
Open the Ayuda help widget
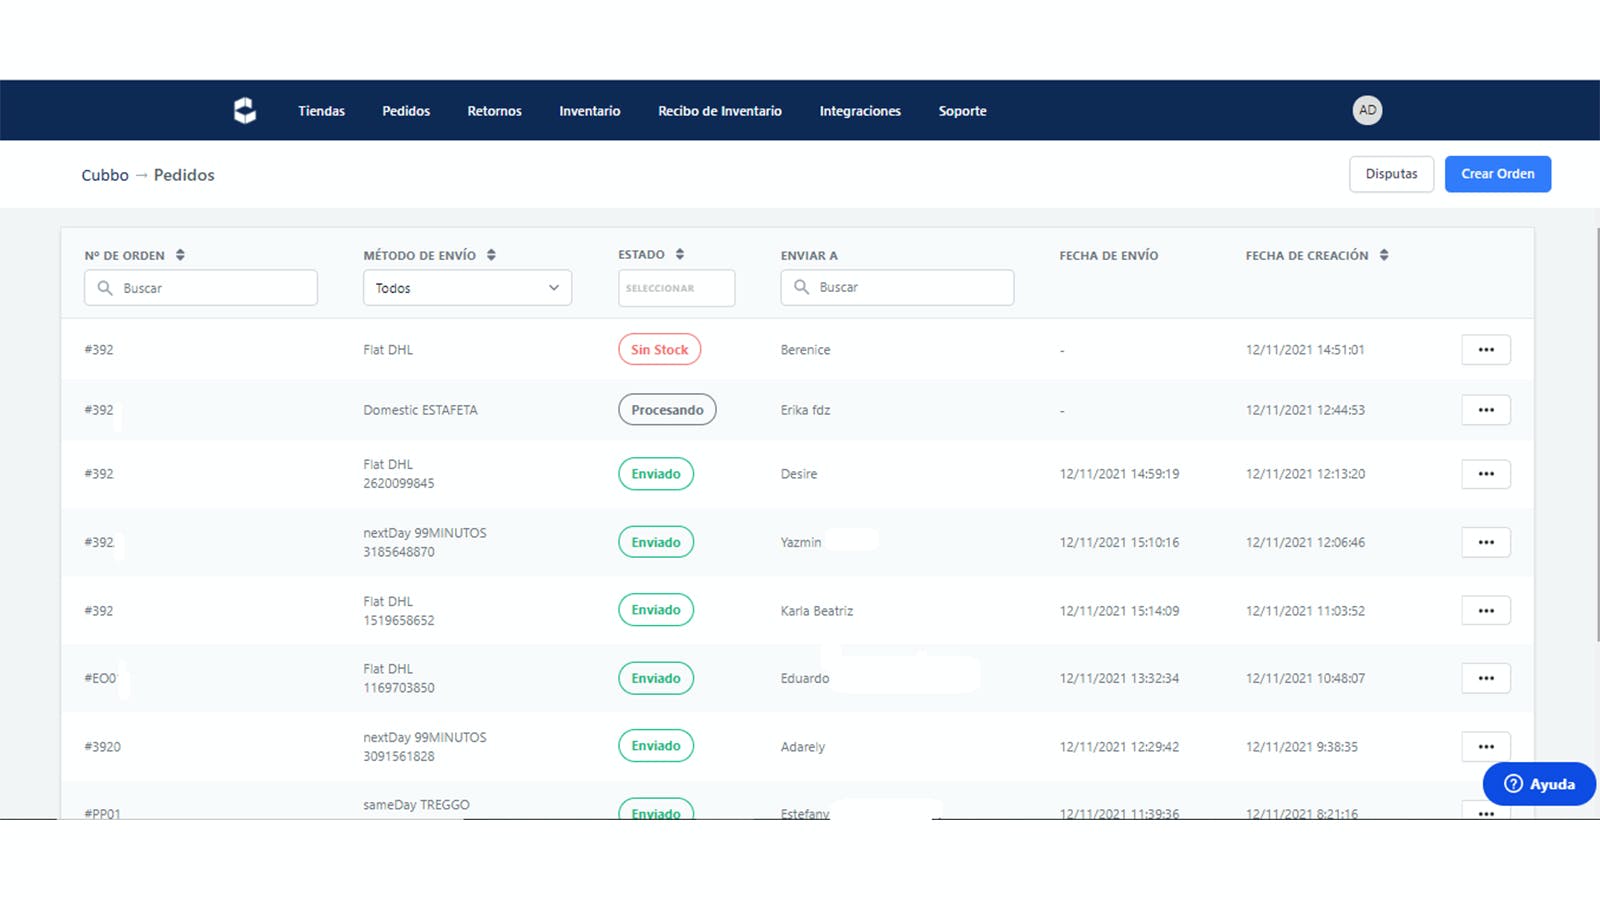[1539, 784]
